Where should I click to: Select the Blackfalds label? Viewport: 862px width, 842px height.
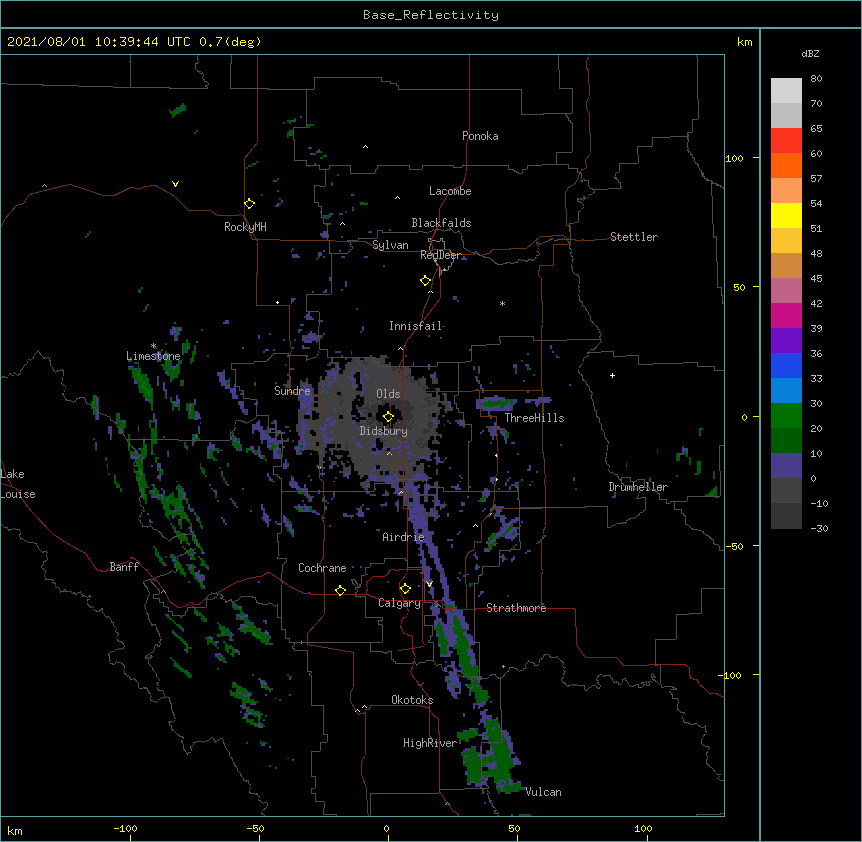441,223
